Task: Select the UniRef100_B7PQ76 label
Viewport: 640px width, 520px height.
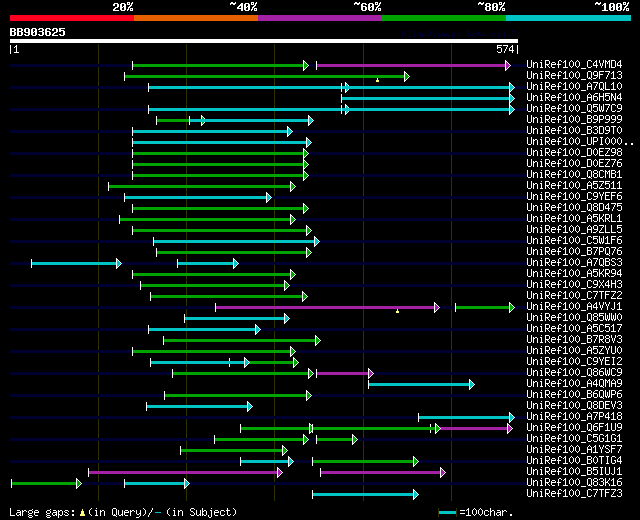Action: pos(574,252)
